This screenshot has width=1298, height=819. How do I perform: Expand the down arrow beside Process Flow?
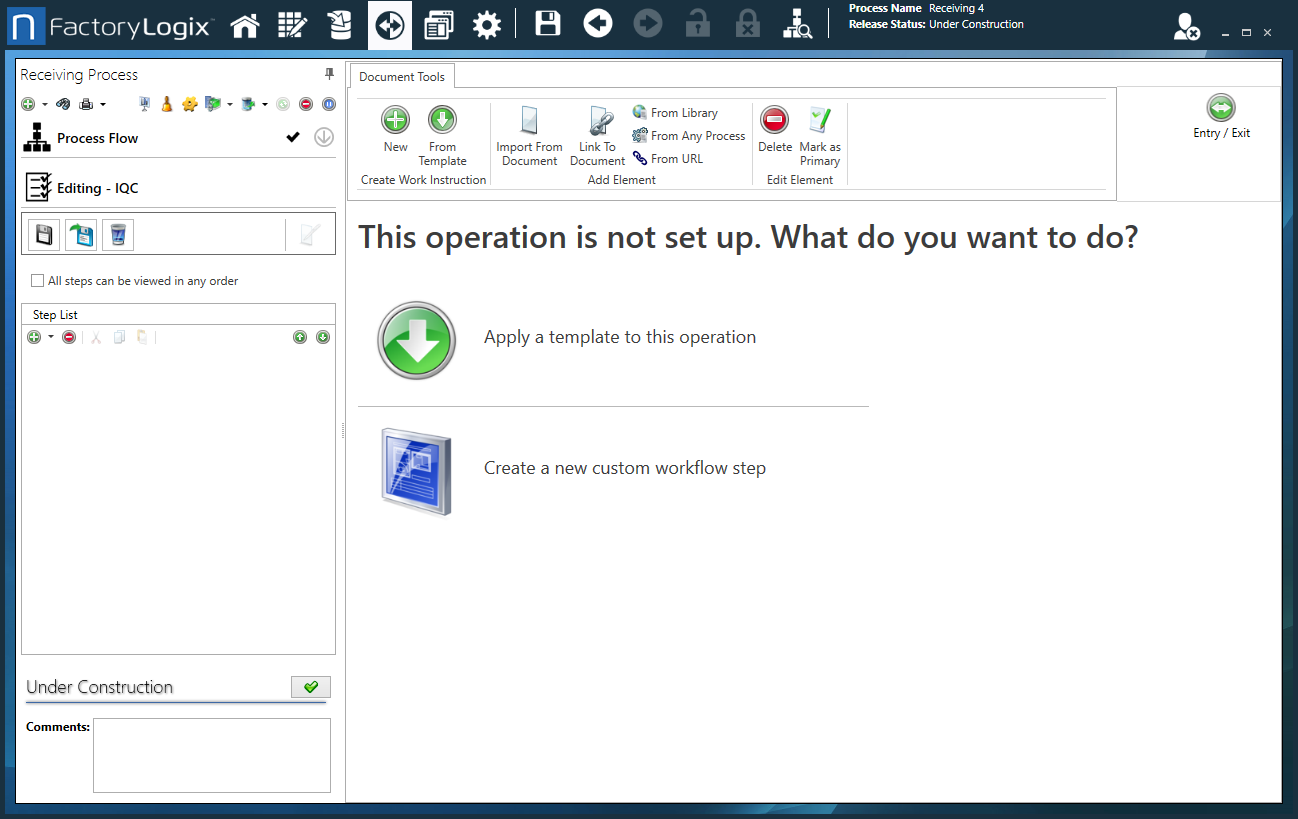pyautogui.click(x=322, y=137)
